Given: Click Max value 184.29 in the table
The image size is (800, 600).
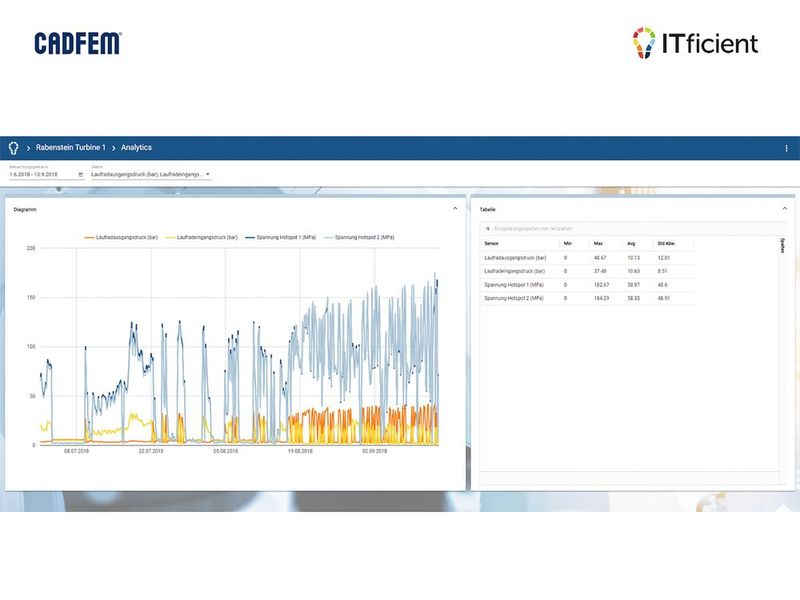Looking at the screenshot, I should pos(602,298).
